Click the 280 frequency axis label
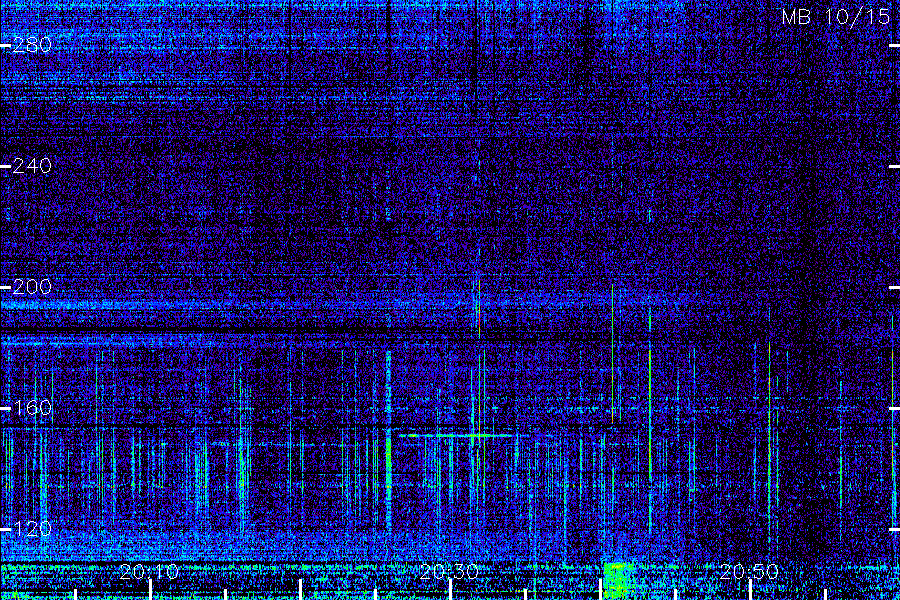 [x=32, y=45]
